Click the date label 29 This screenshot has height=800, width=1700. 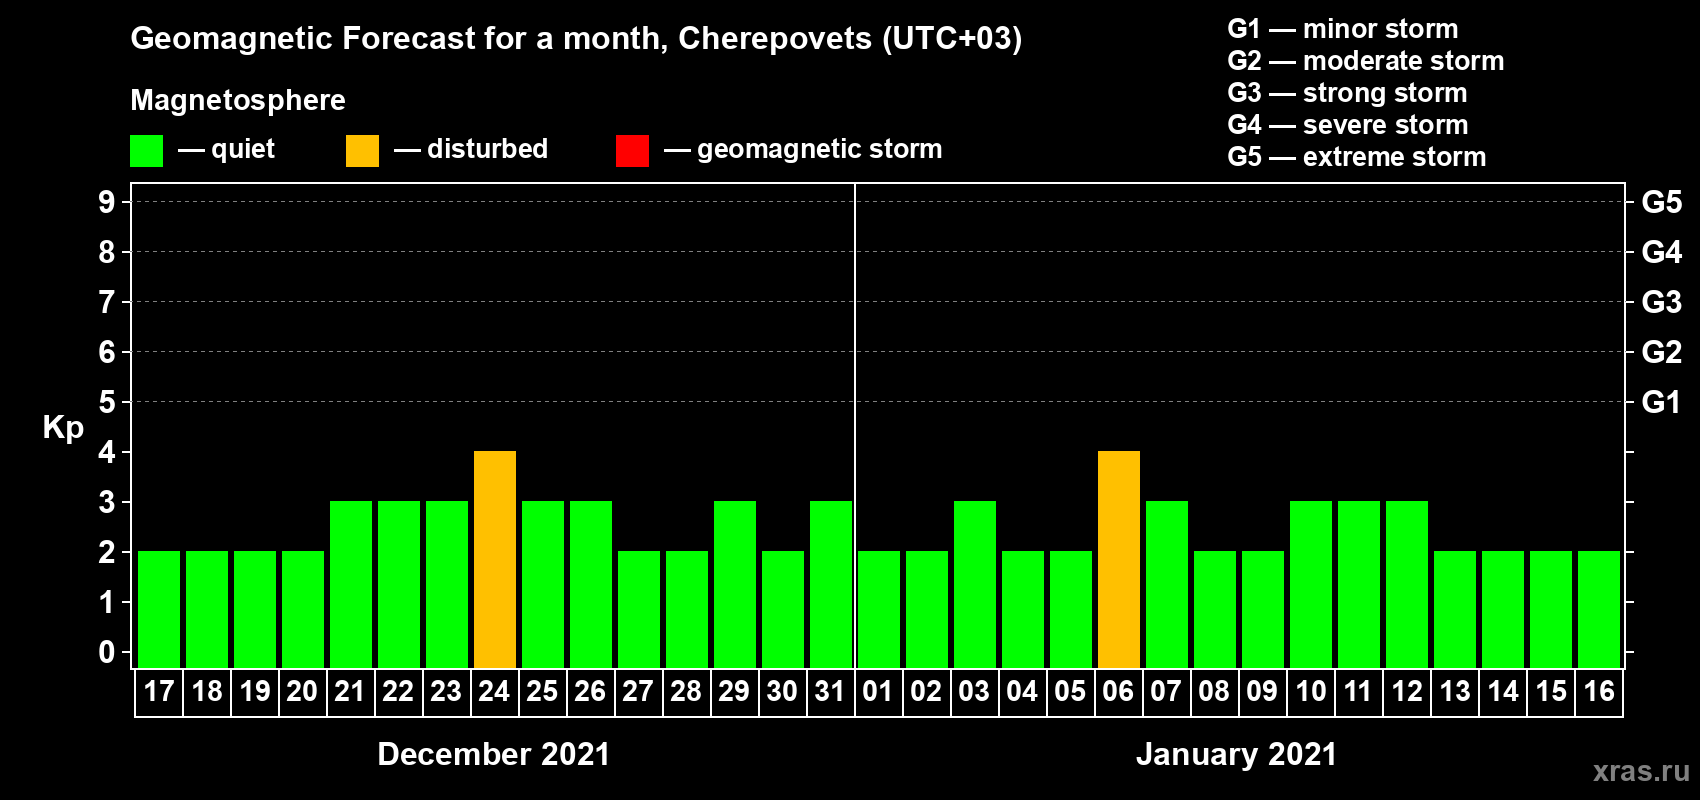coord(734,692)
